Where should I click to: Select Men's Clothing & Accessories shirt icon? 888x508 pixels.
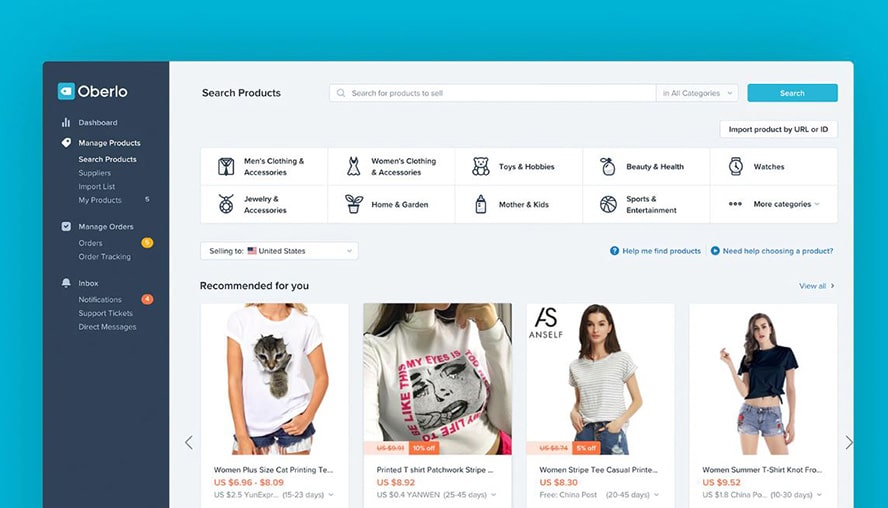click(x=226, y=167)
